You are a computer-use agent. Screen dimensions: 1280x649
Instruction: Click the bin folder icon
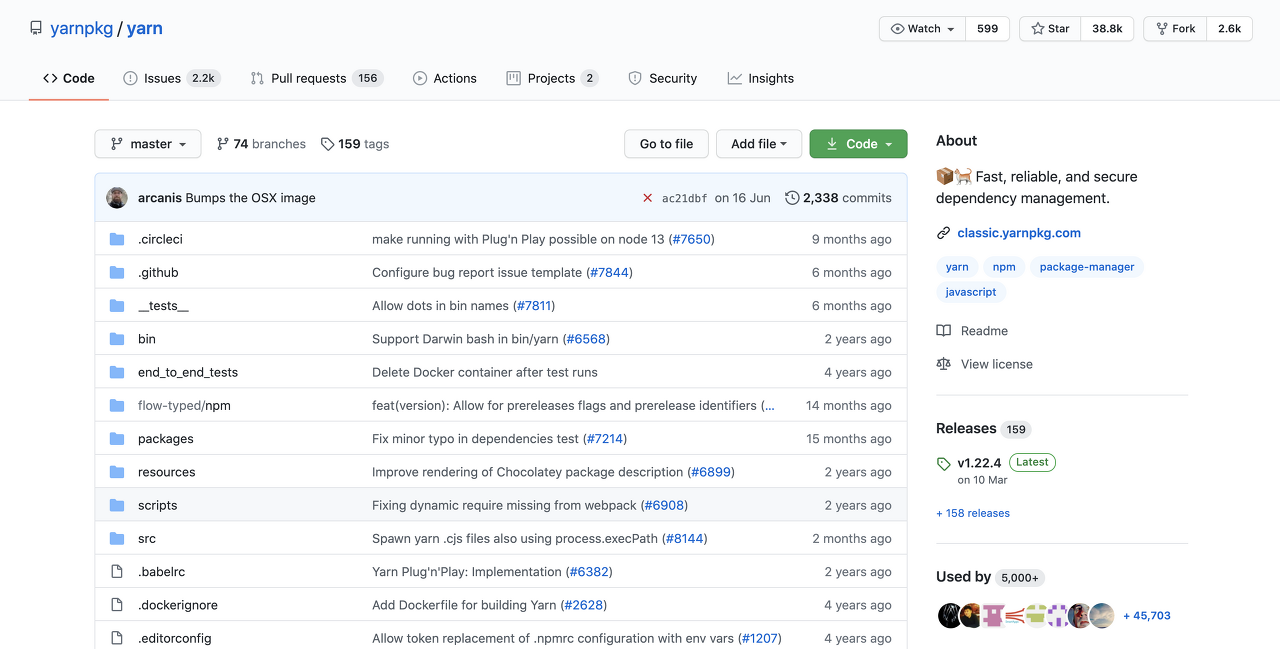[x=117, y=339]
